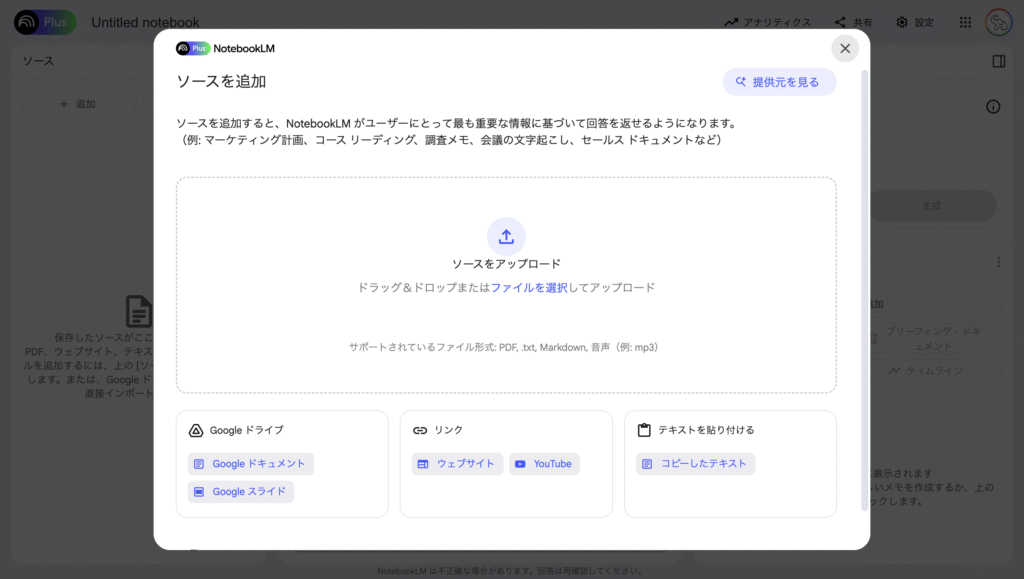Click the supported file formats text
Image resolution: width=1024 pixels, height=579 pixels.
pos(504,347)
